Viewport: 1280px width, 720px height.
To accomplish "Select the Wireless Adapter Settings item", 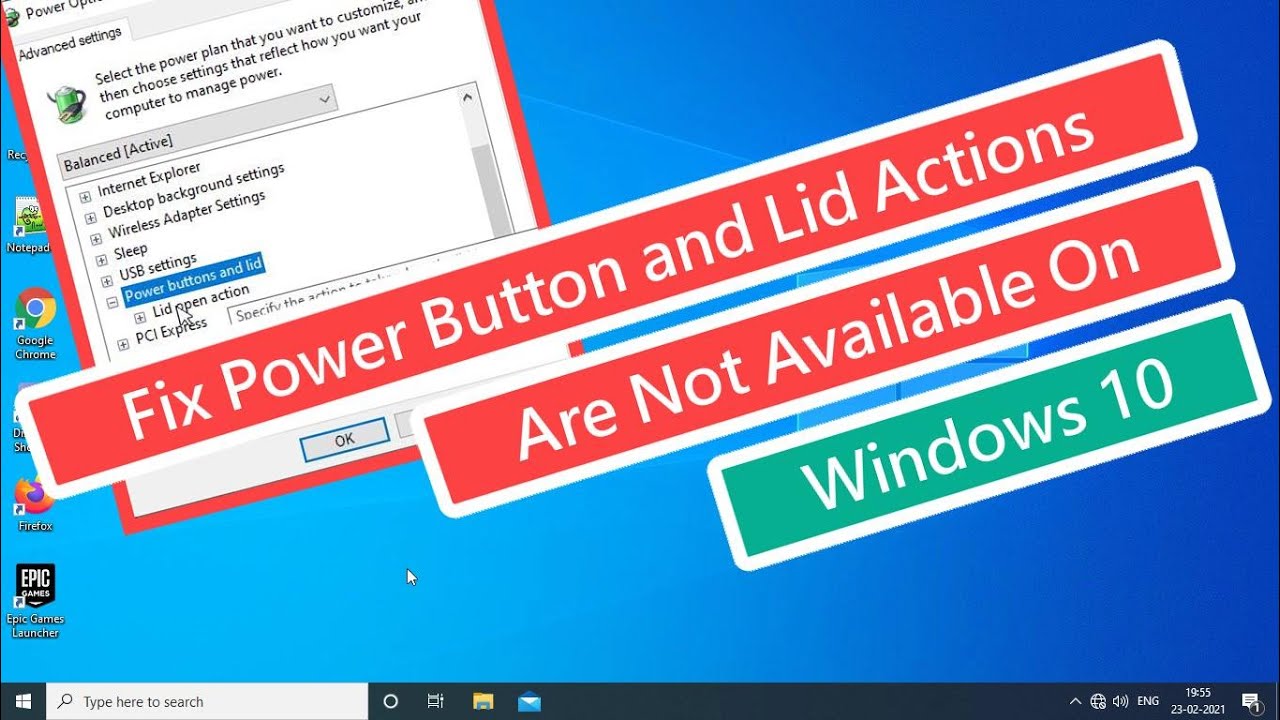I will click(x=187, y=214).
